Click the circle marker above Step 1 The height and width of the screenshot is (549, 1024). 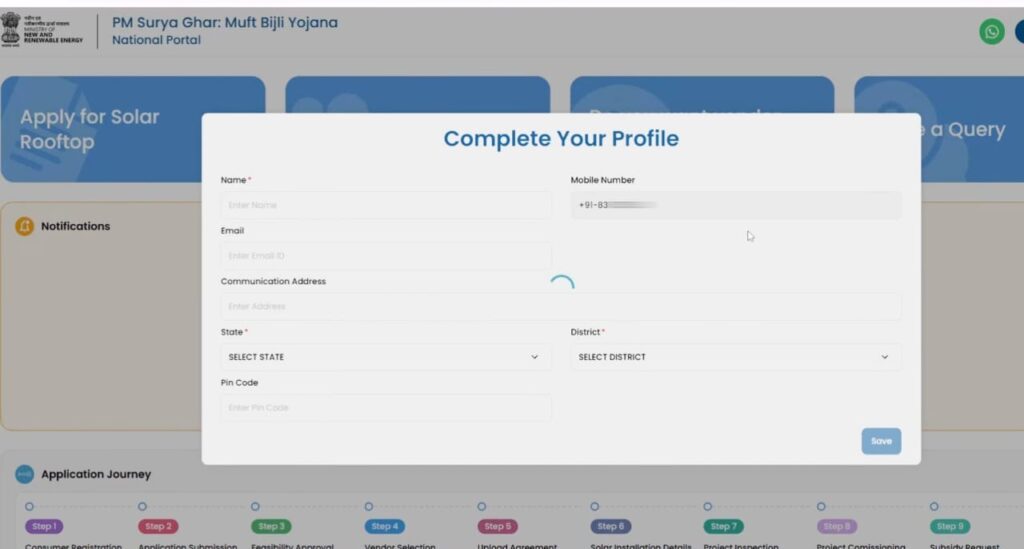[29, 507]
